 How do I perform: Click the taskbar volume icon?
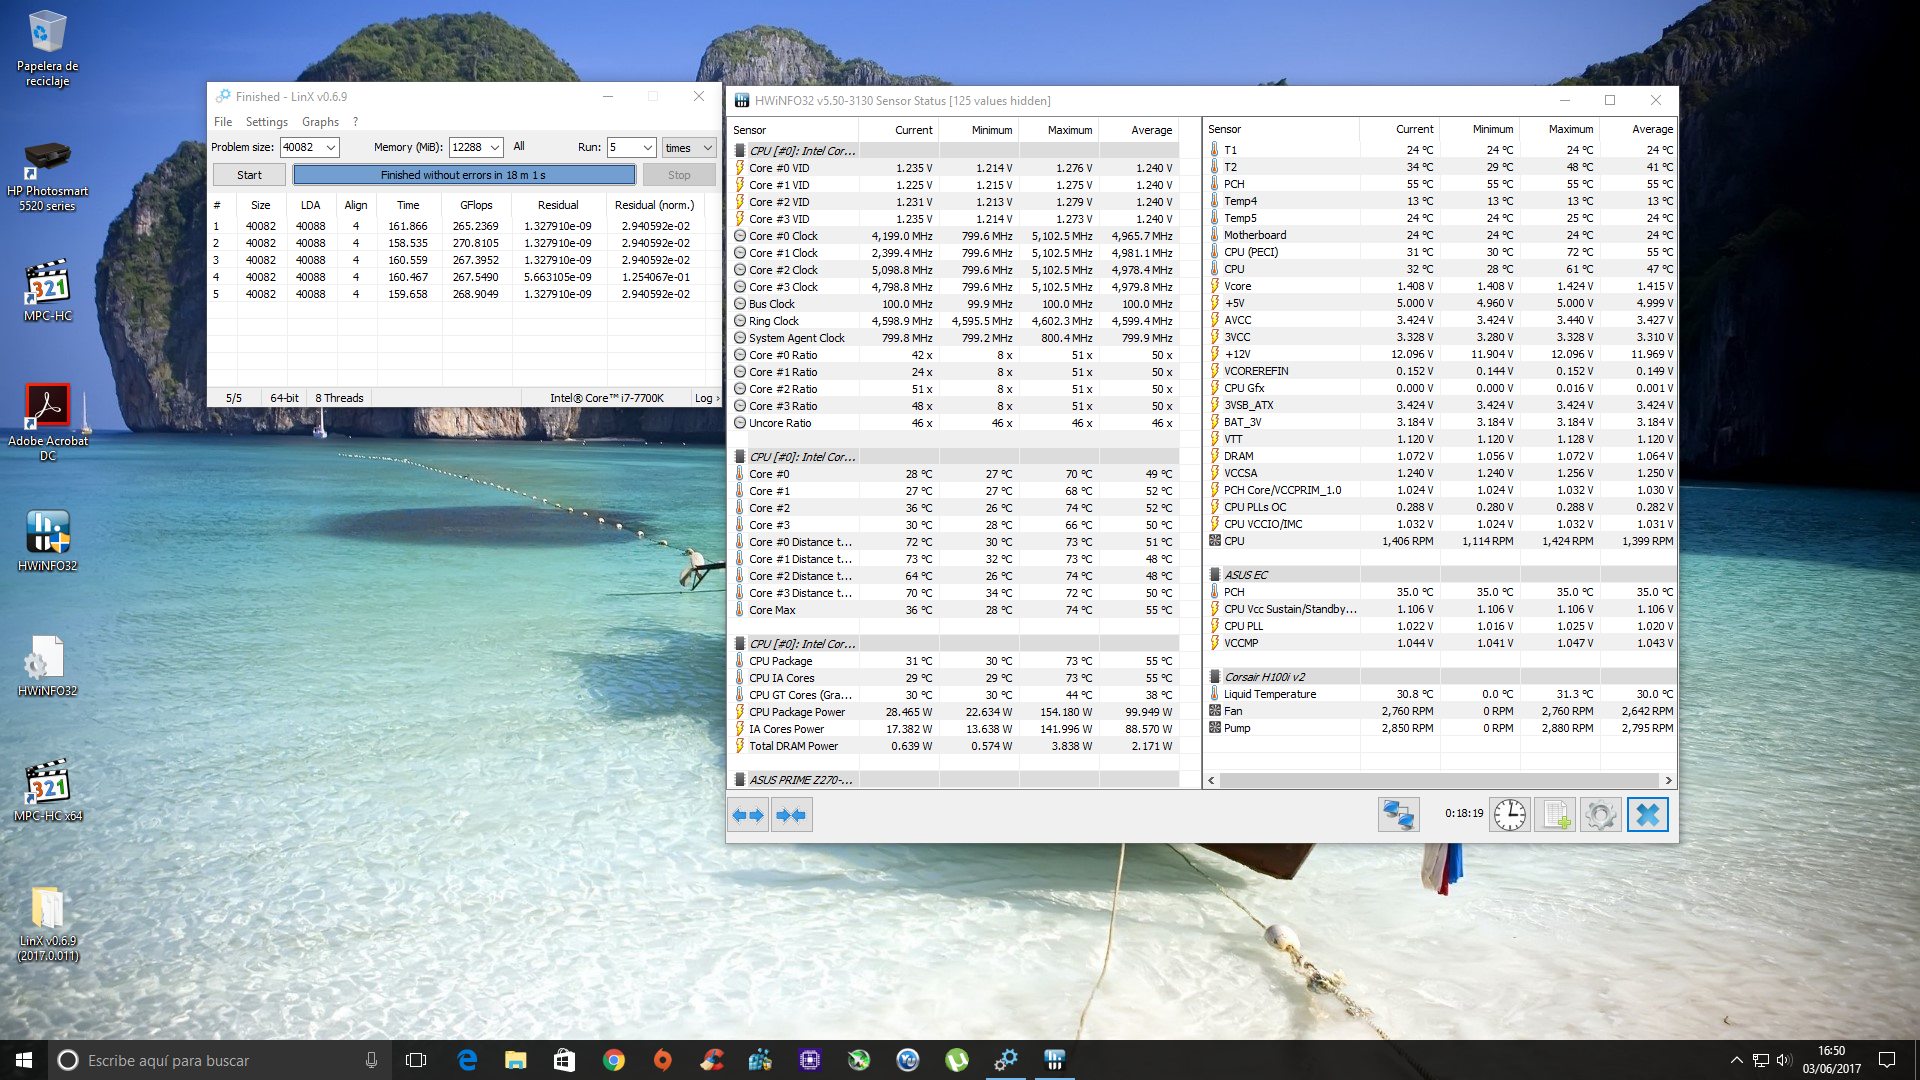click(1784, 1060)
